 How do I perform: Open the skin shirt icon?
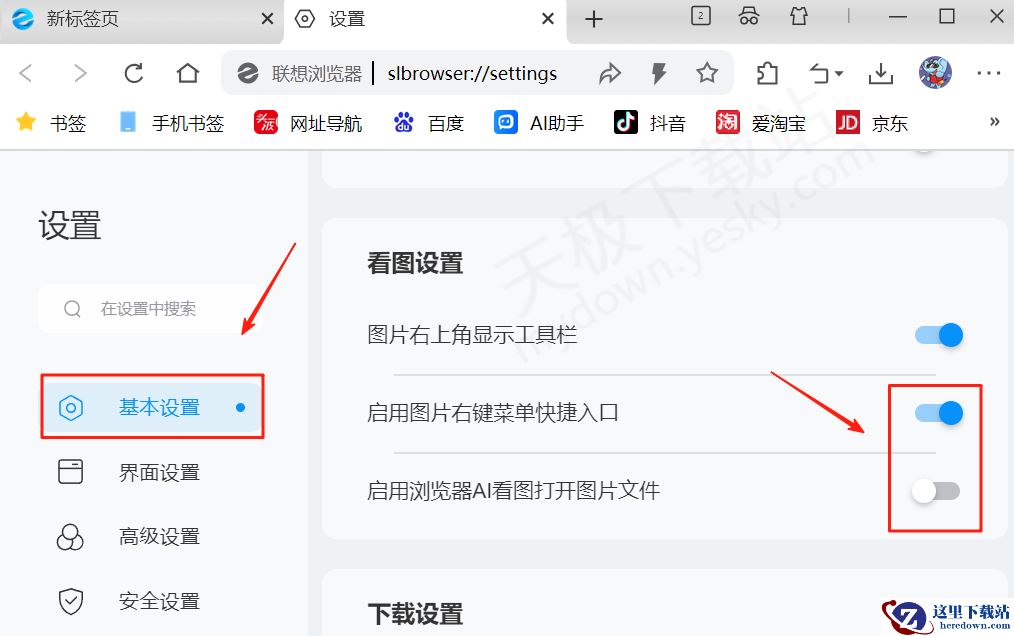tap(799, 16)
